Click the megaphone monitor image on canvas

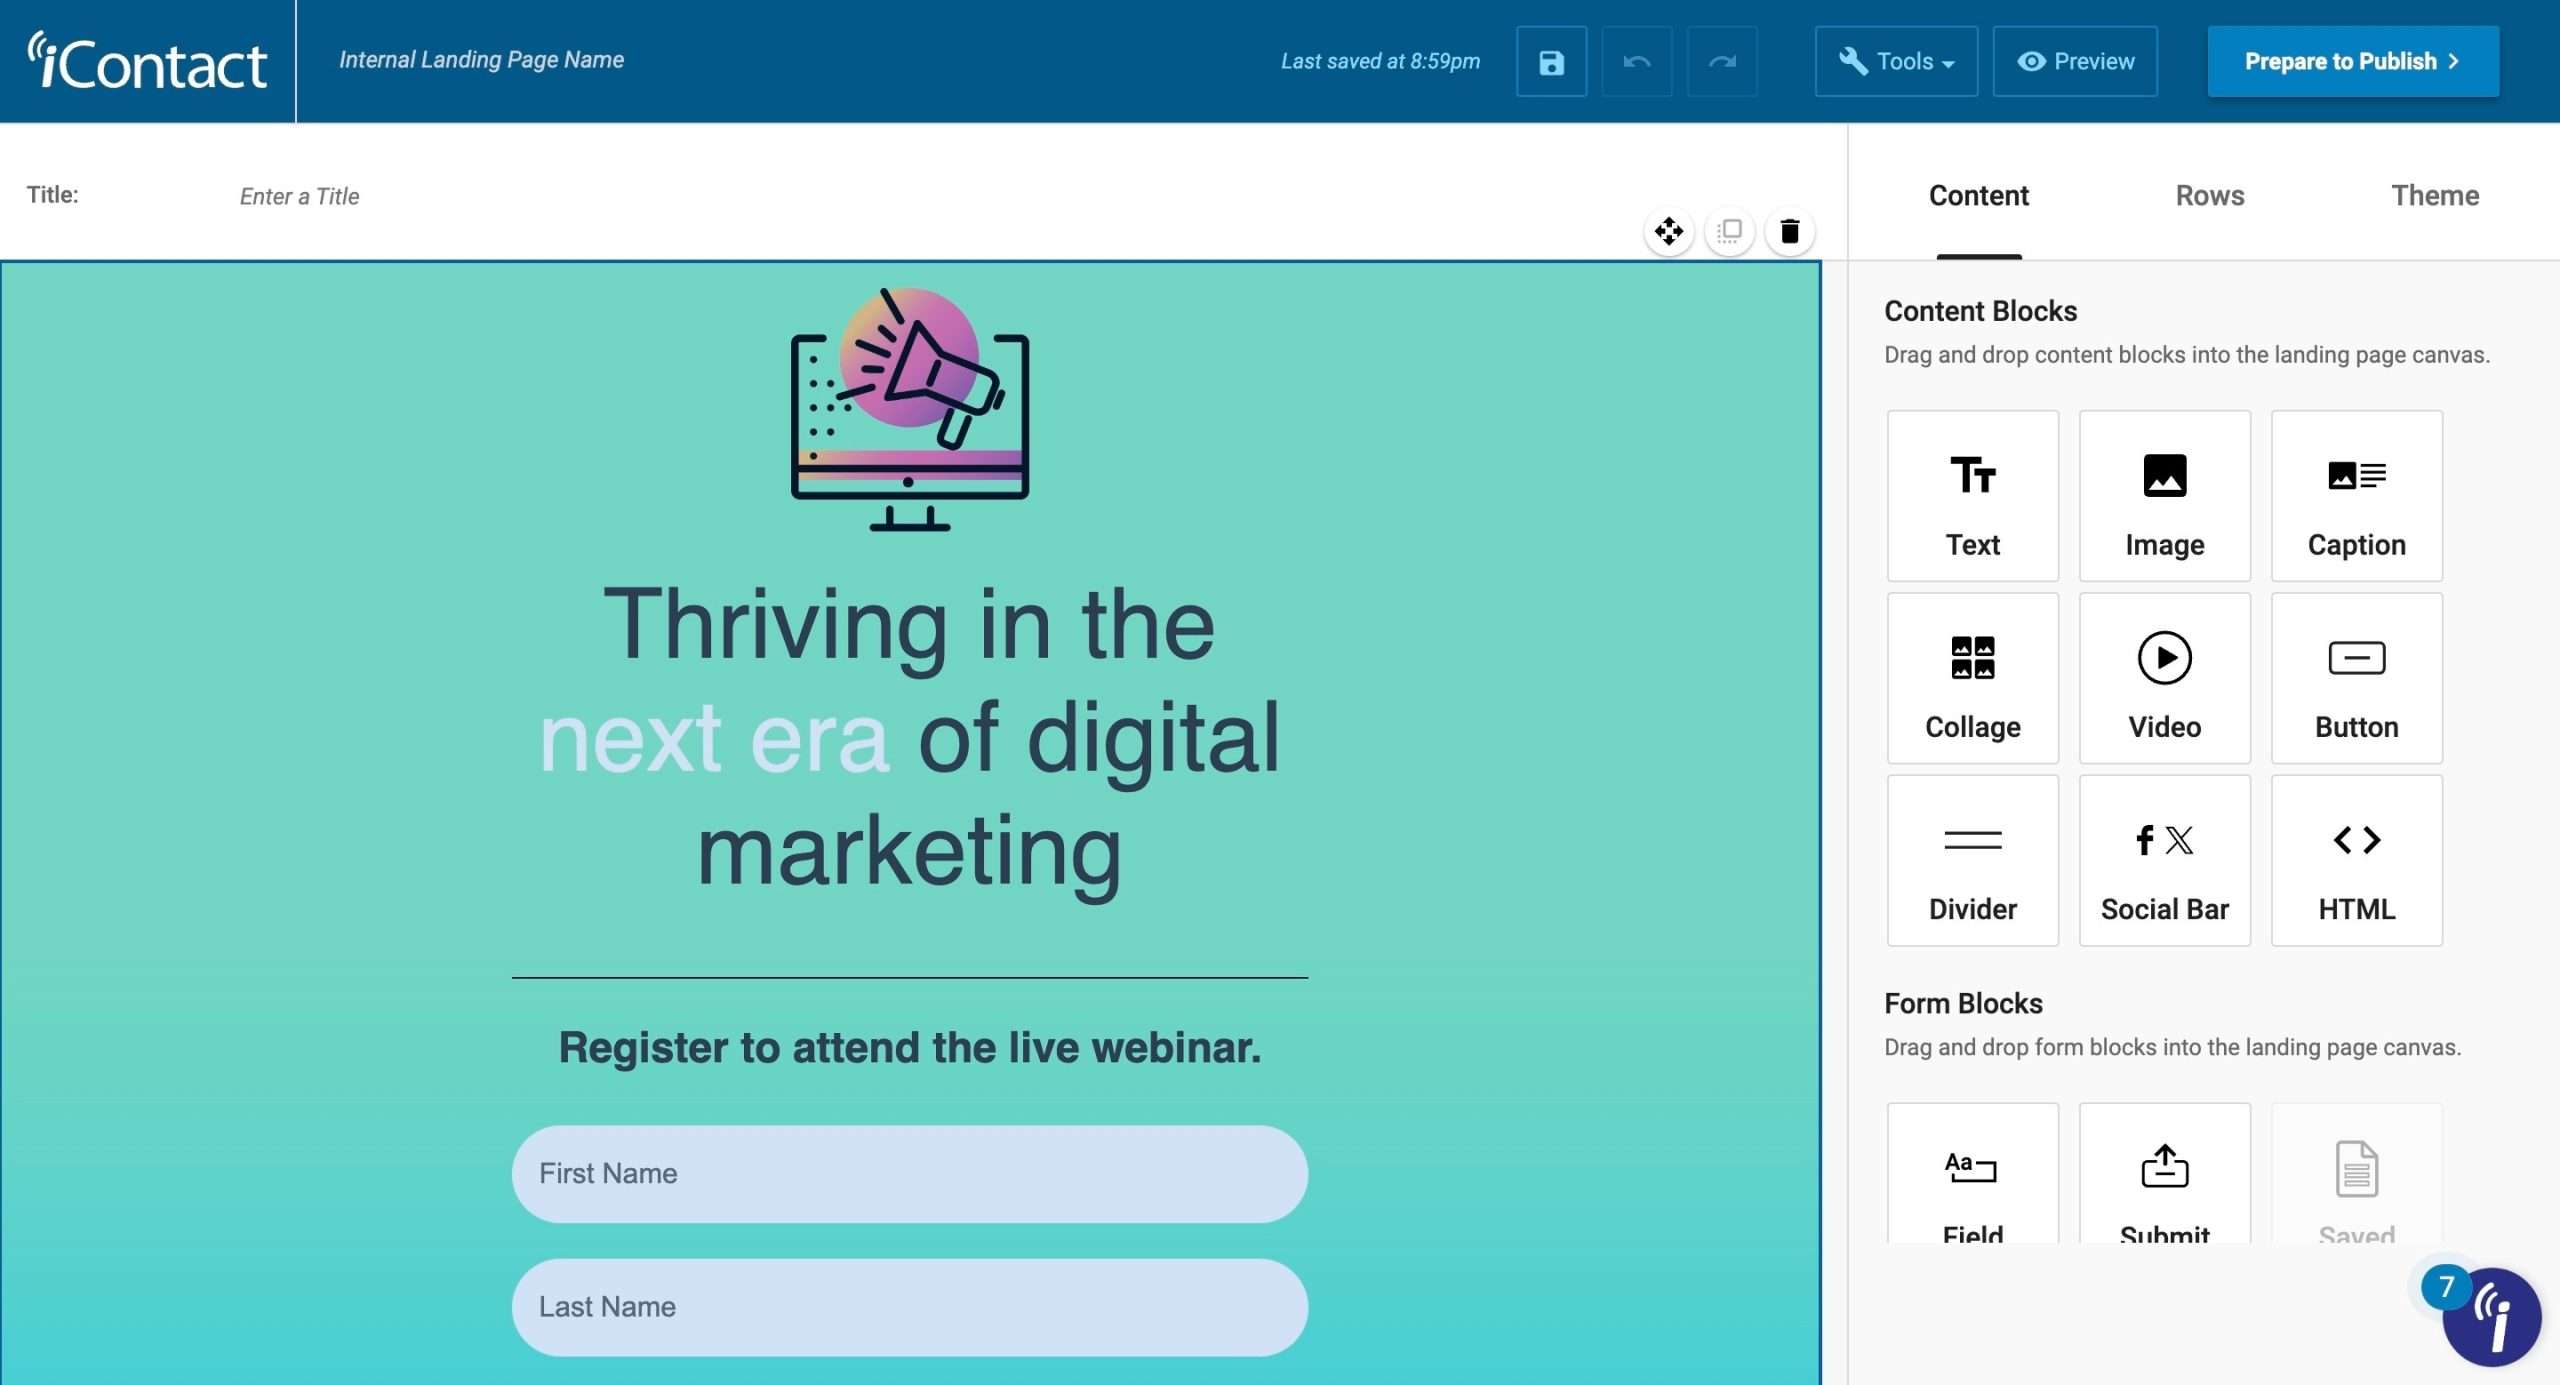(909, 409)
